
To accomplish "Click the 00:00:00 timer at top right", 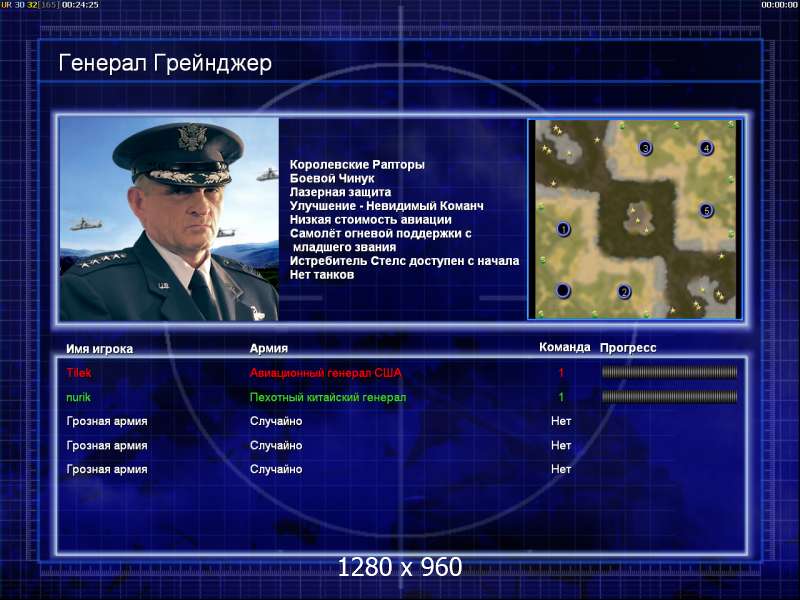I will click(x=779, y=5).
